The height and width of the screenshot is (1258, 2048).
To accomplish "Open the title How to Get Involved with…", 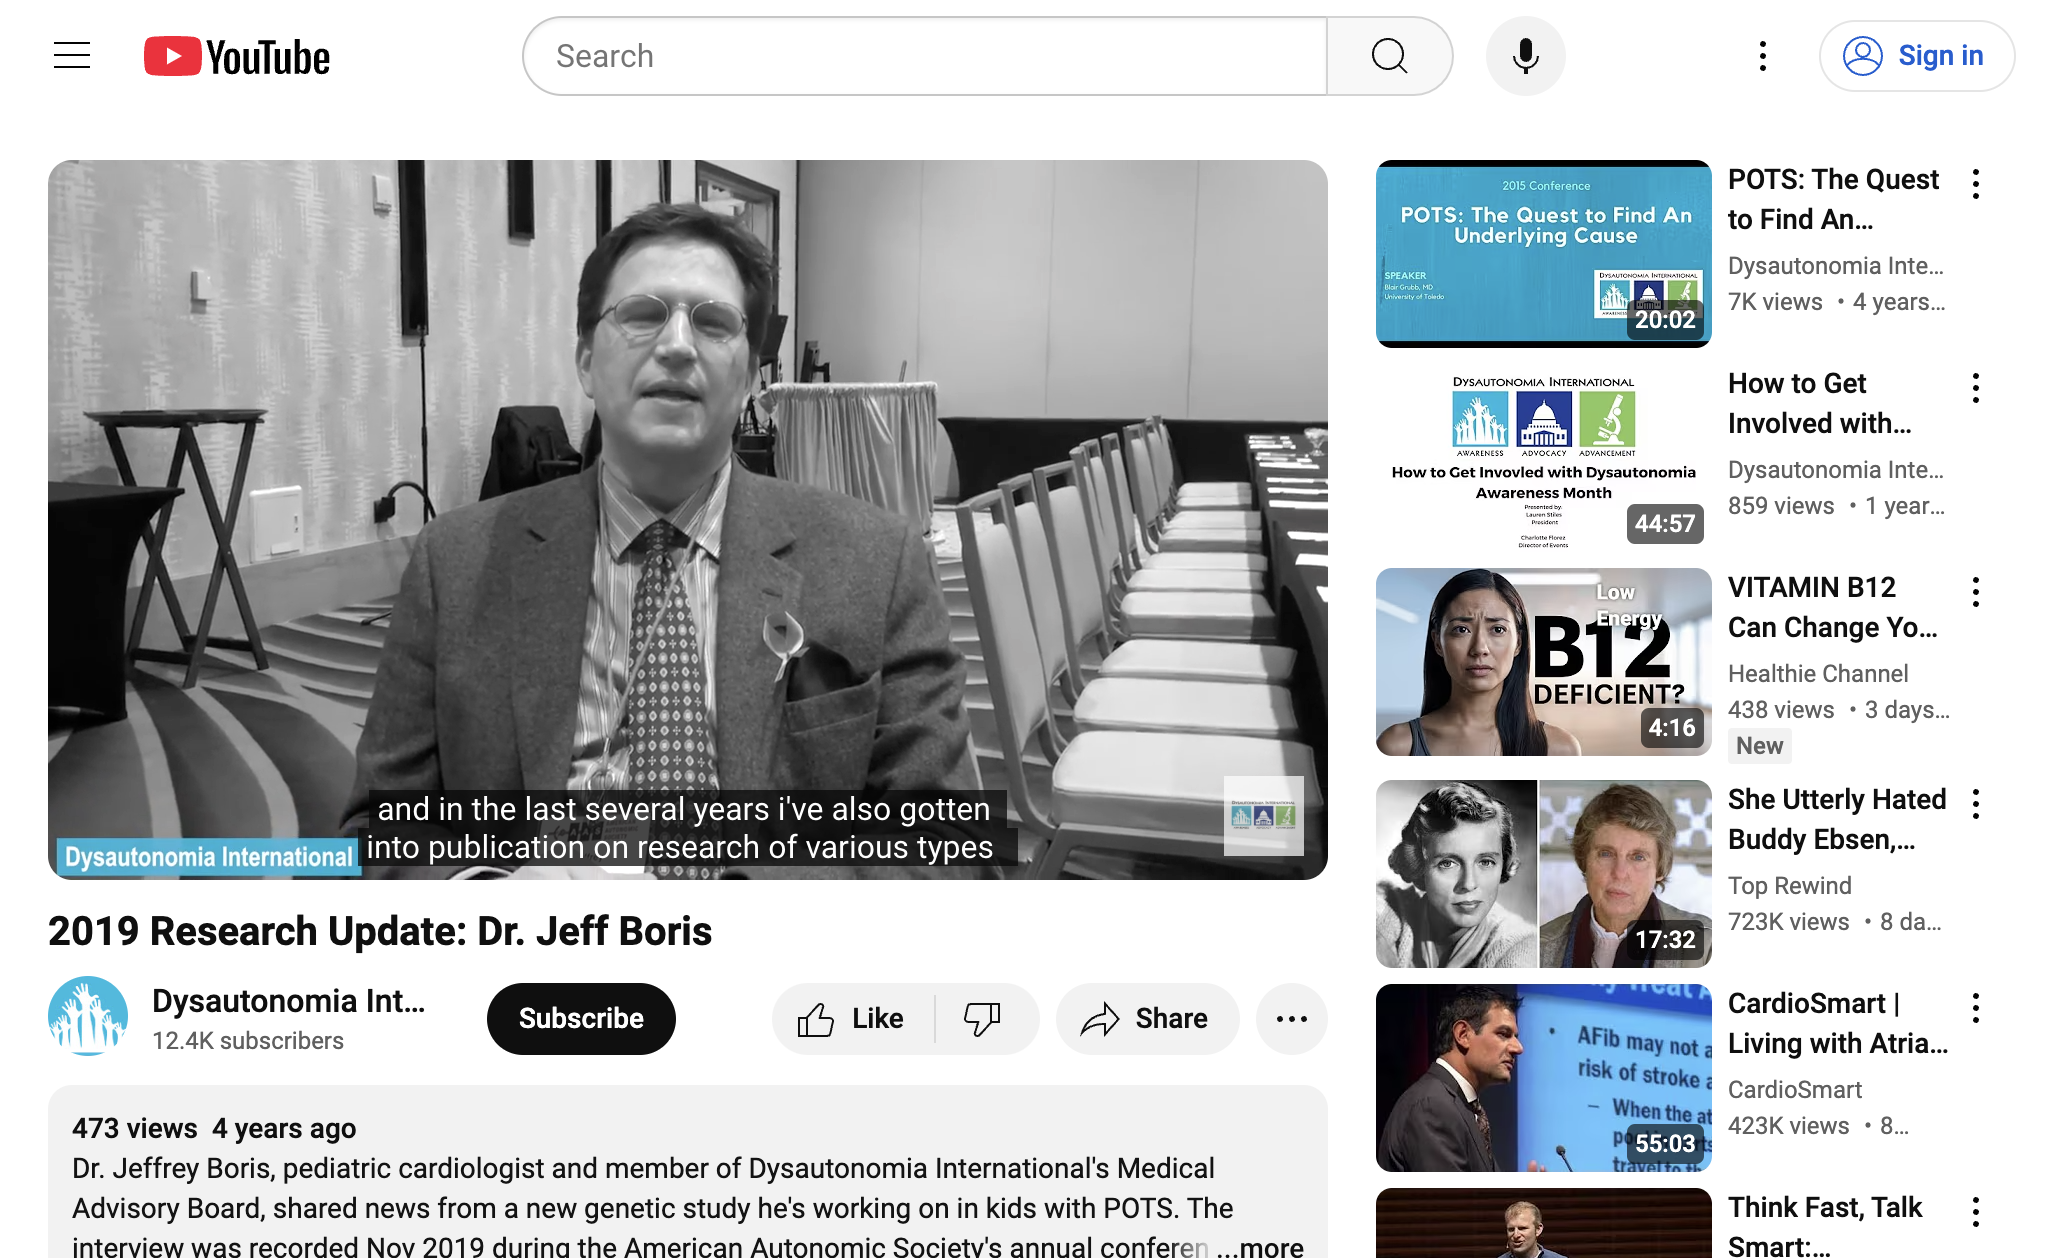I will (1819, 403).
